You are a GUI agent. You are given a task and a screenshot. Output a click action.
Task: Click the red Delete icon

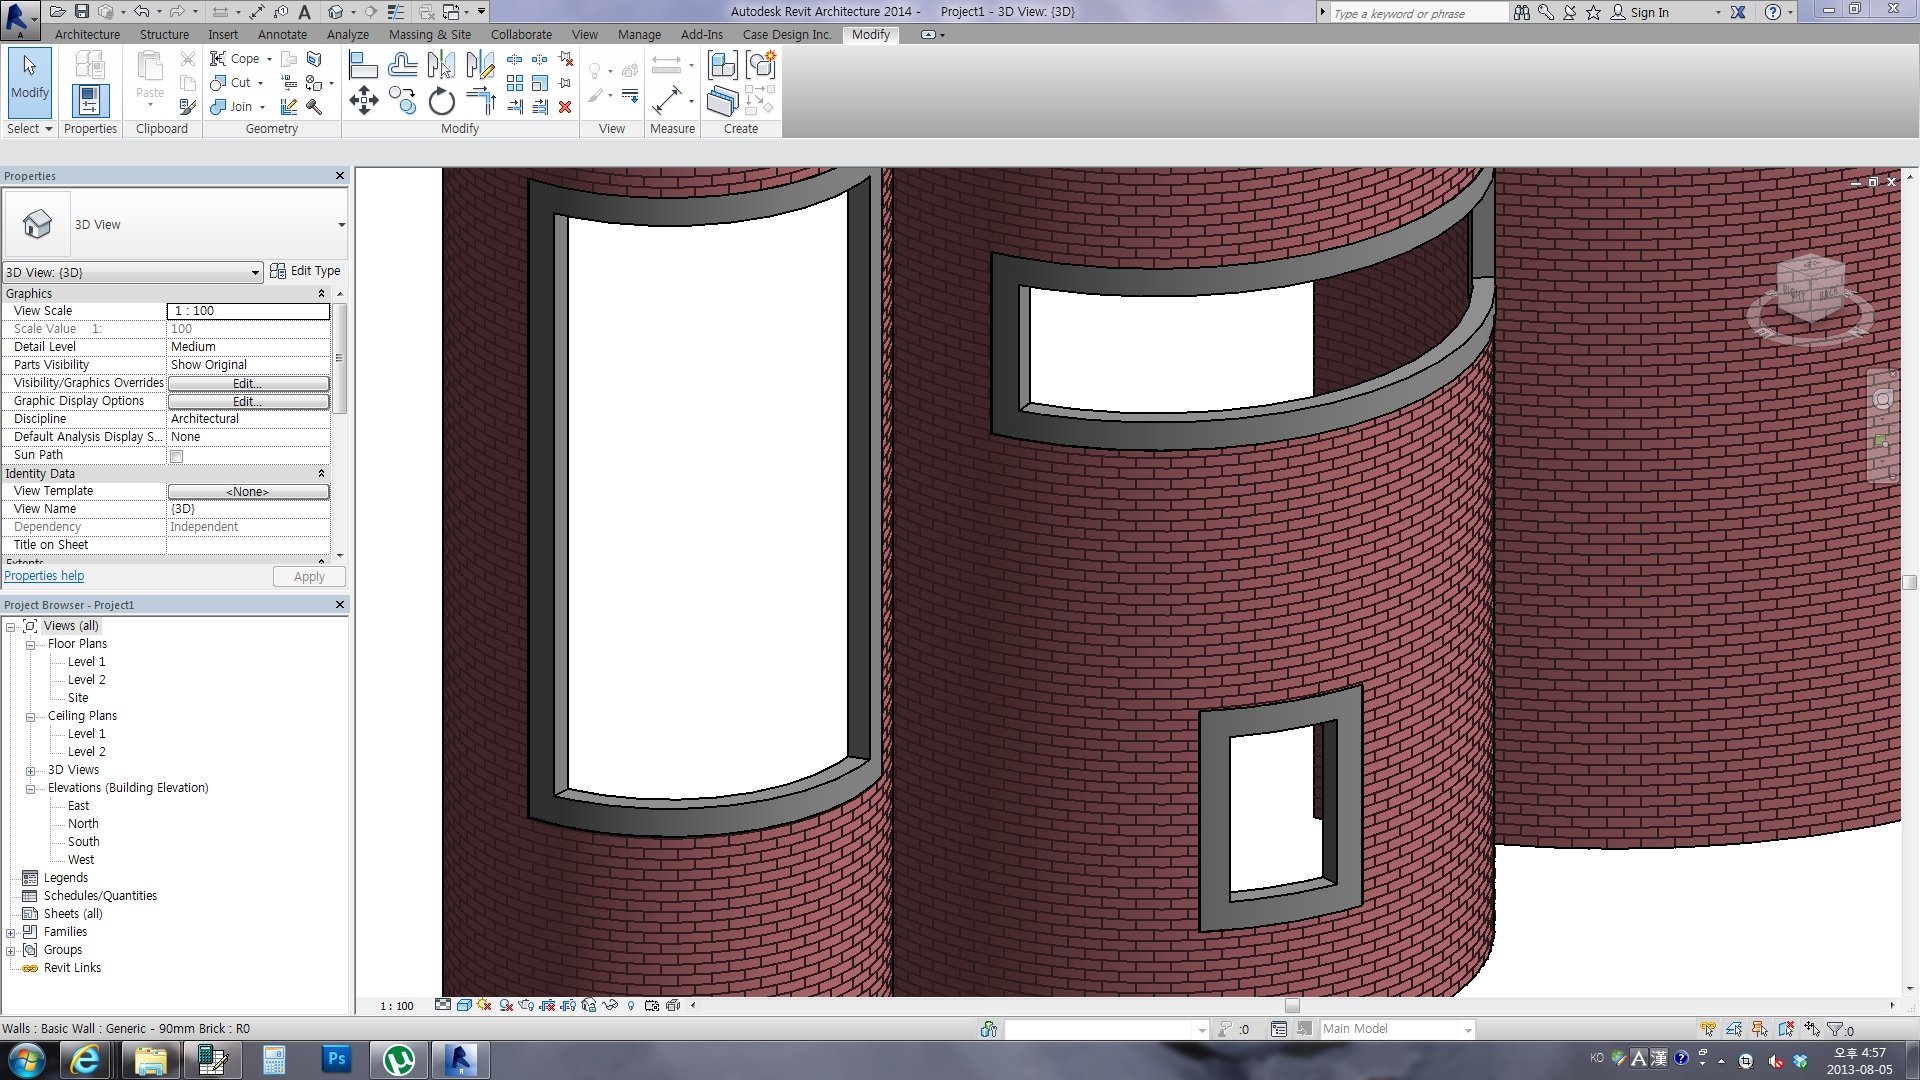coord(565,107)
